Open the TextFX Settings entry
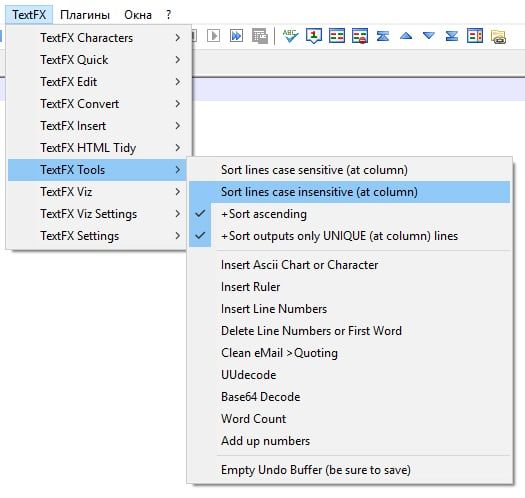Viewport: 525px width, 498px height. [x=97, y=236]
